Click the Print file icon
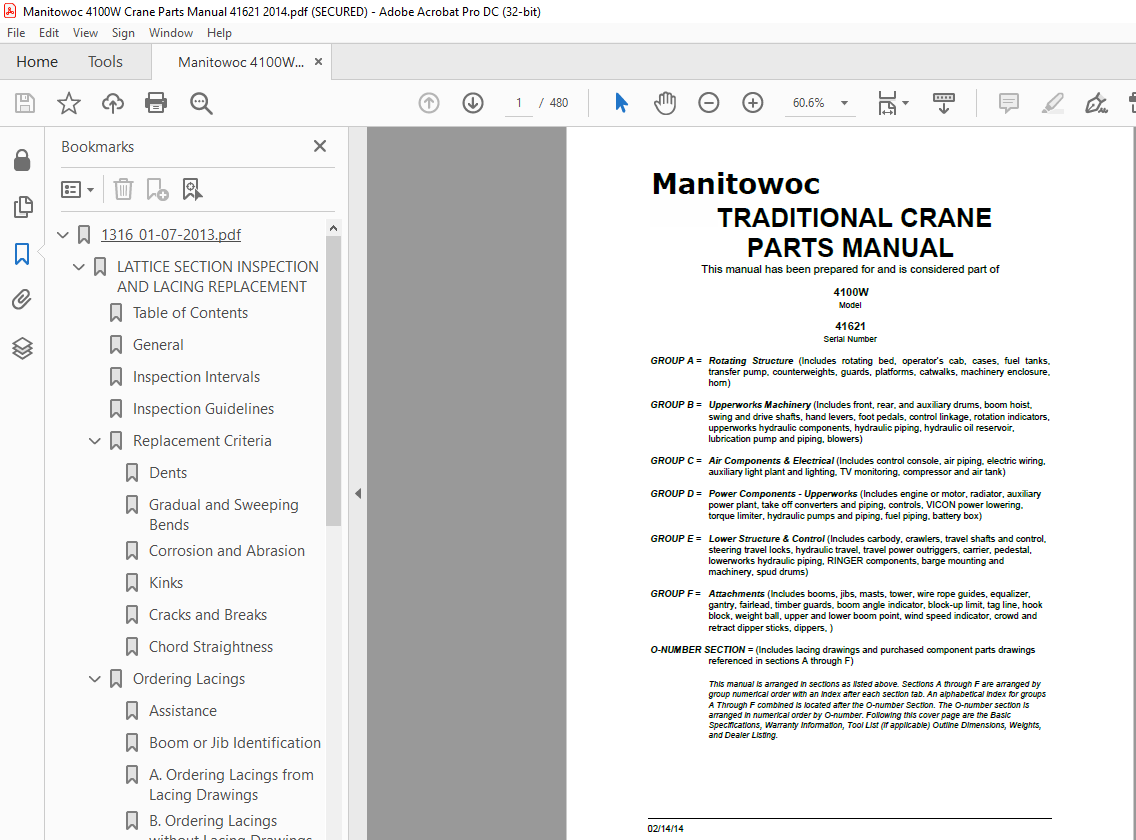 (x=156, y=103)
